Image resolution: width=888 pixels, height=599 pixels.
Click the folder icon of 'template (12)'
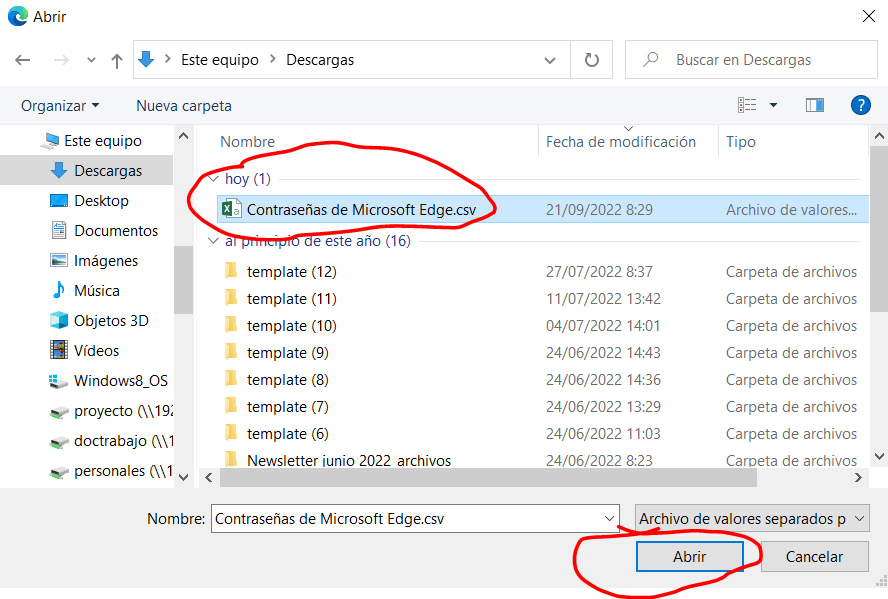tap(231, 271)
